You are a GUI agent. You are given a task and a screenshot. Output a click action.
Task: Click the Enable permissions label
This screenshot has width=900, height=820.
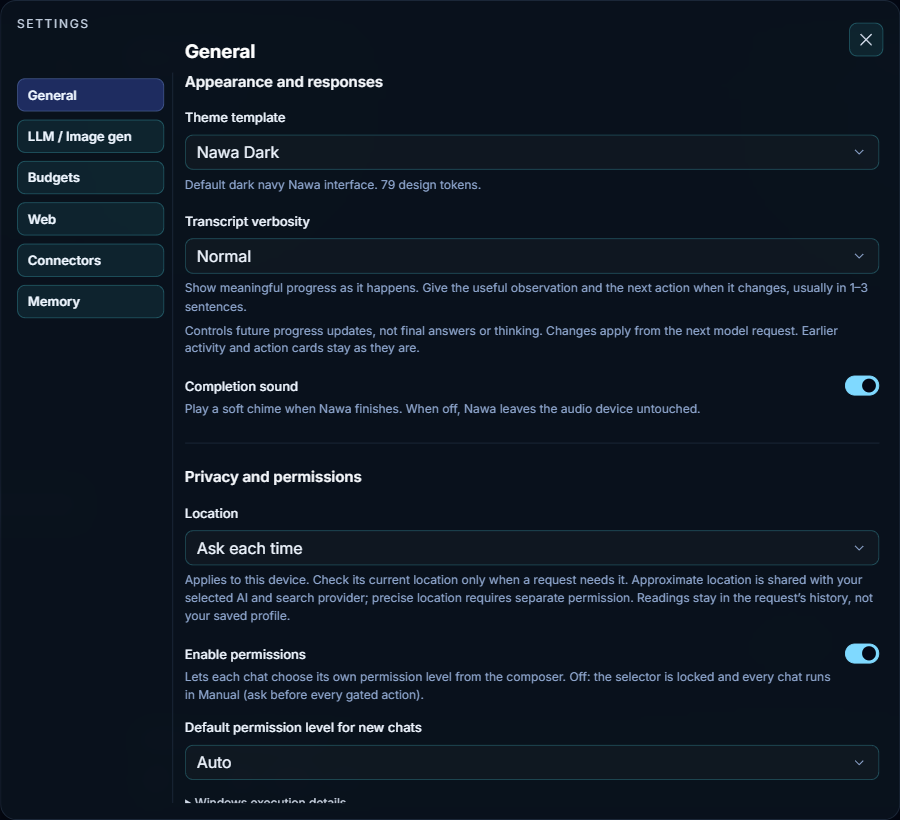[x=245, y=654]
